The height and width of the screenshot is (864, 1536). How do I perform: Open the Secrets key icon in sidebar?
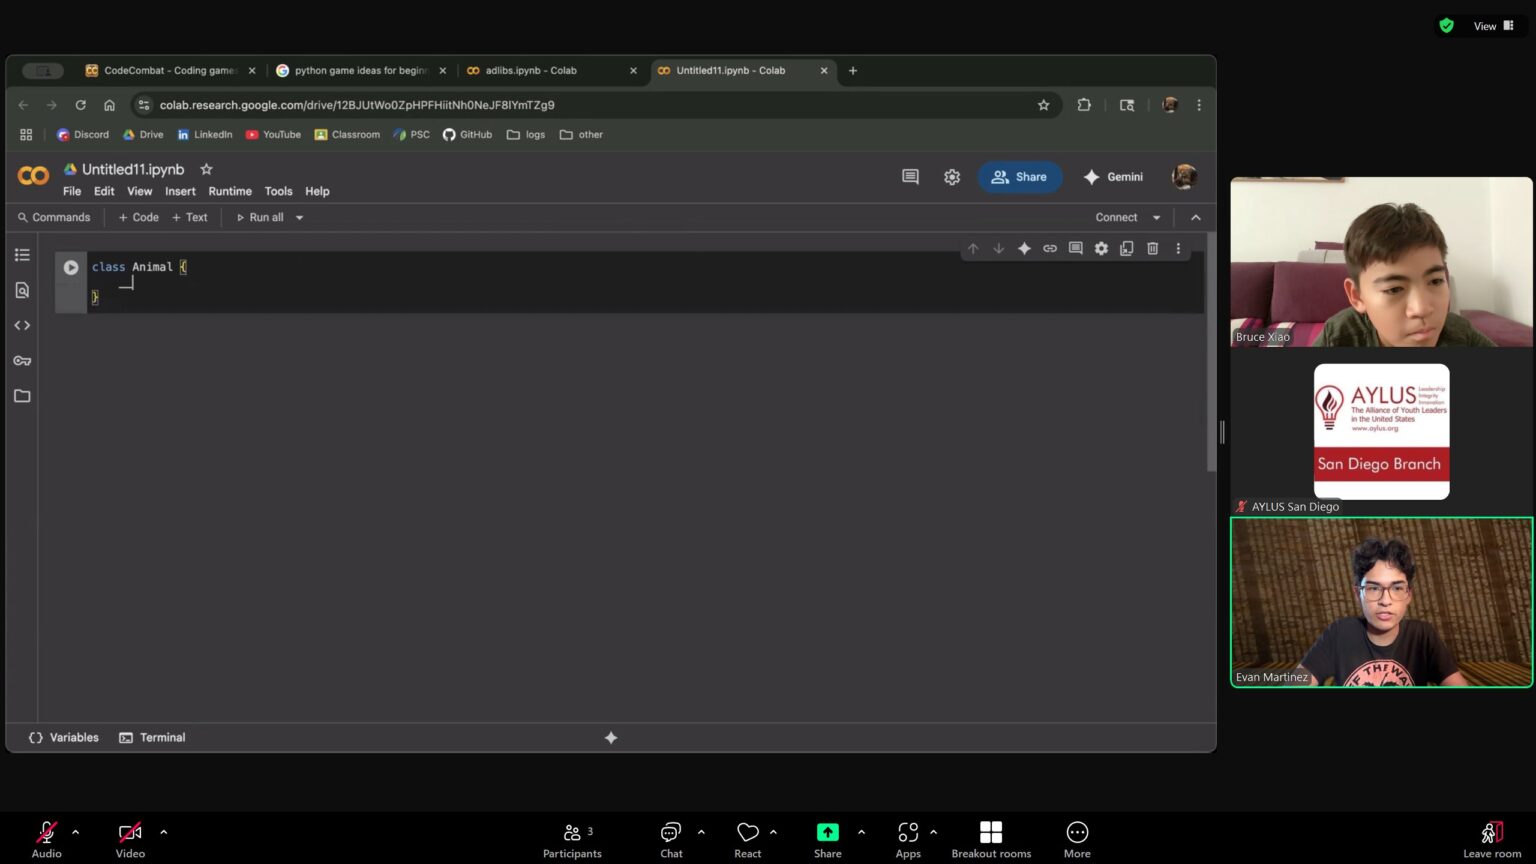22,360
